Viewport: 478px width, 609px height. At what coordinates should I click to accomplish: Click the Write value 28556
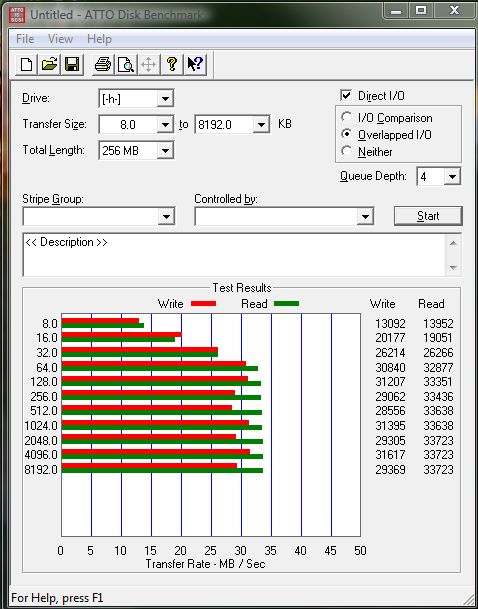pos(390,411)
